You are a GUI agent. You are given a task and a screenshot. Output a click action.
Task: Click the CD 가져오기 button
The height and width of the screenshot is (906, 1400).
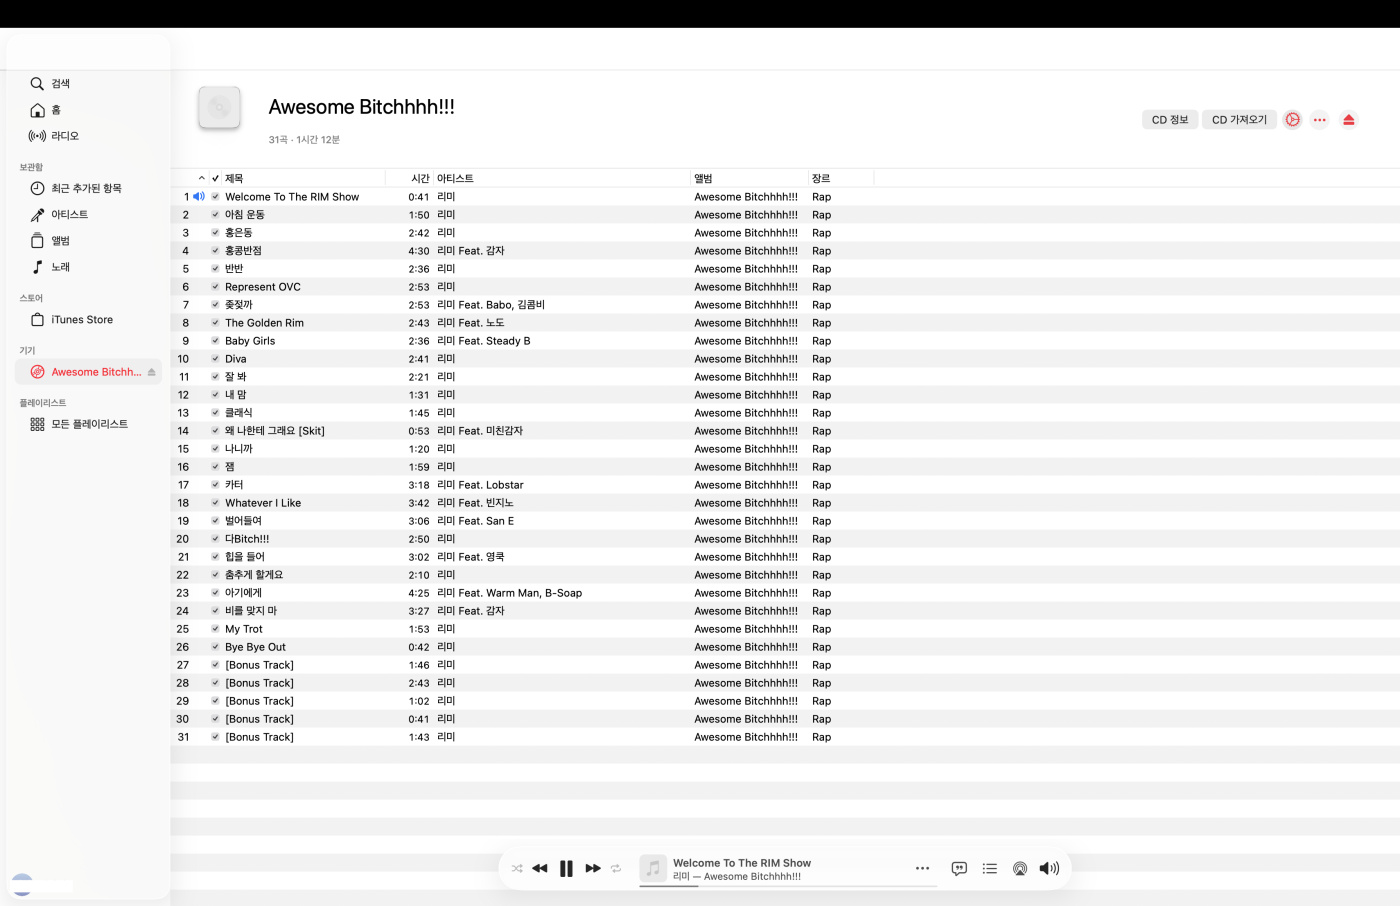[1239, 120]
